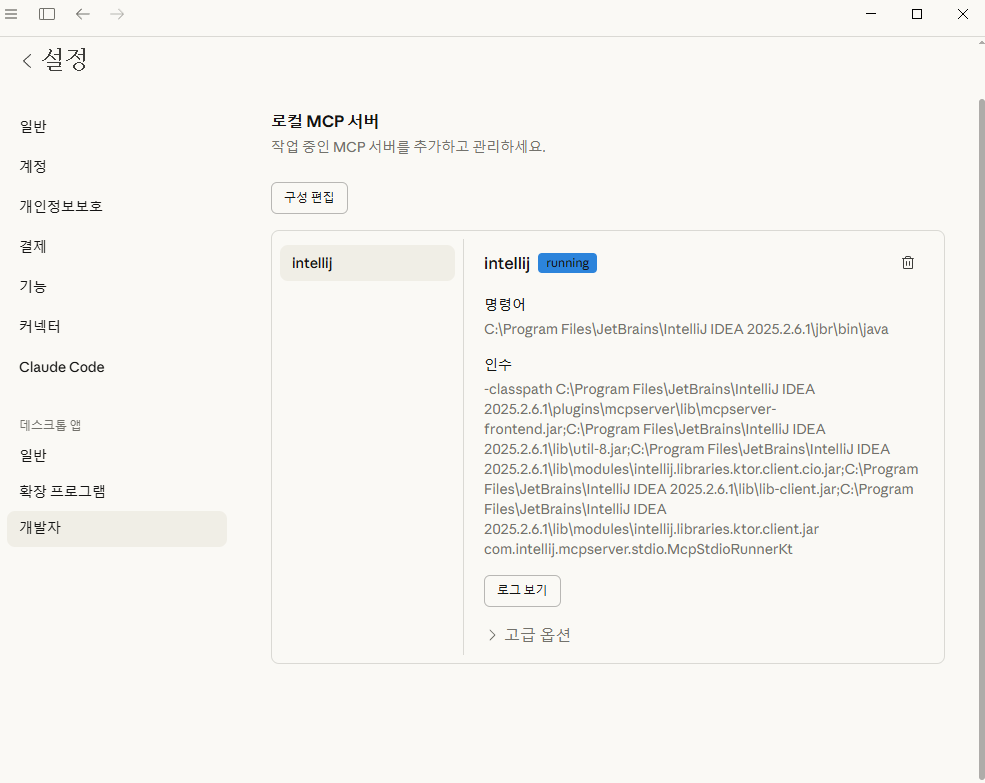
Task: Close the window
Action: click(x=962, y=14)
